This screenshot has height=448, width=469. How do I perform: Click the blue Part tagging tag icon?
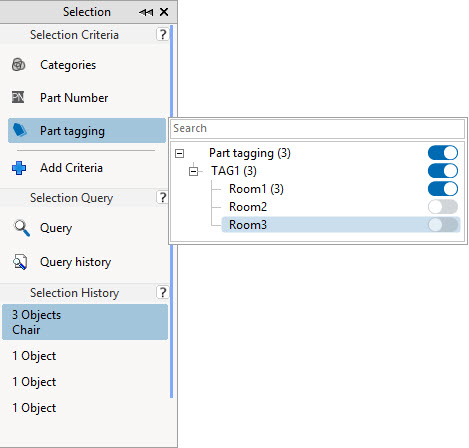click(x=20, y=130)
